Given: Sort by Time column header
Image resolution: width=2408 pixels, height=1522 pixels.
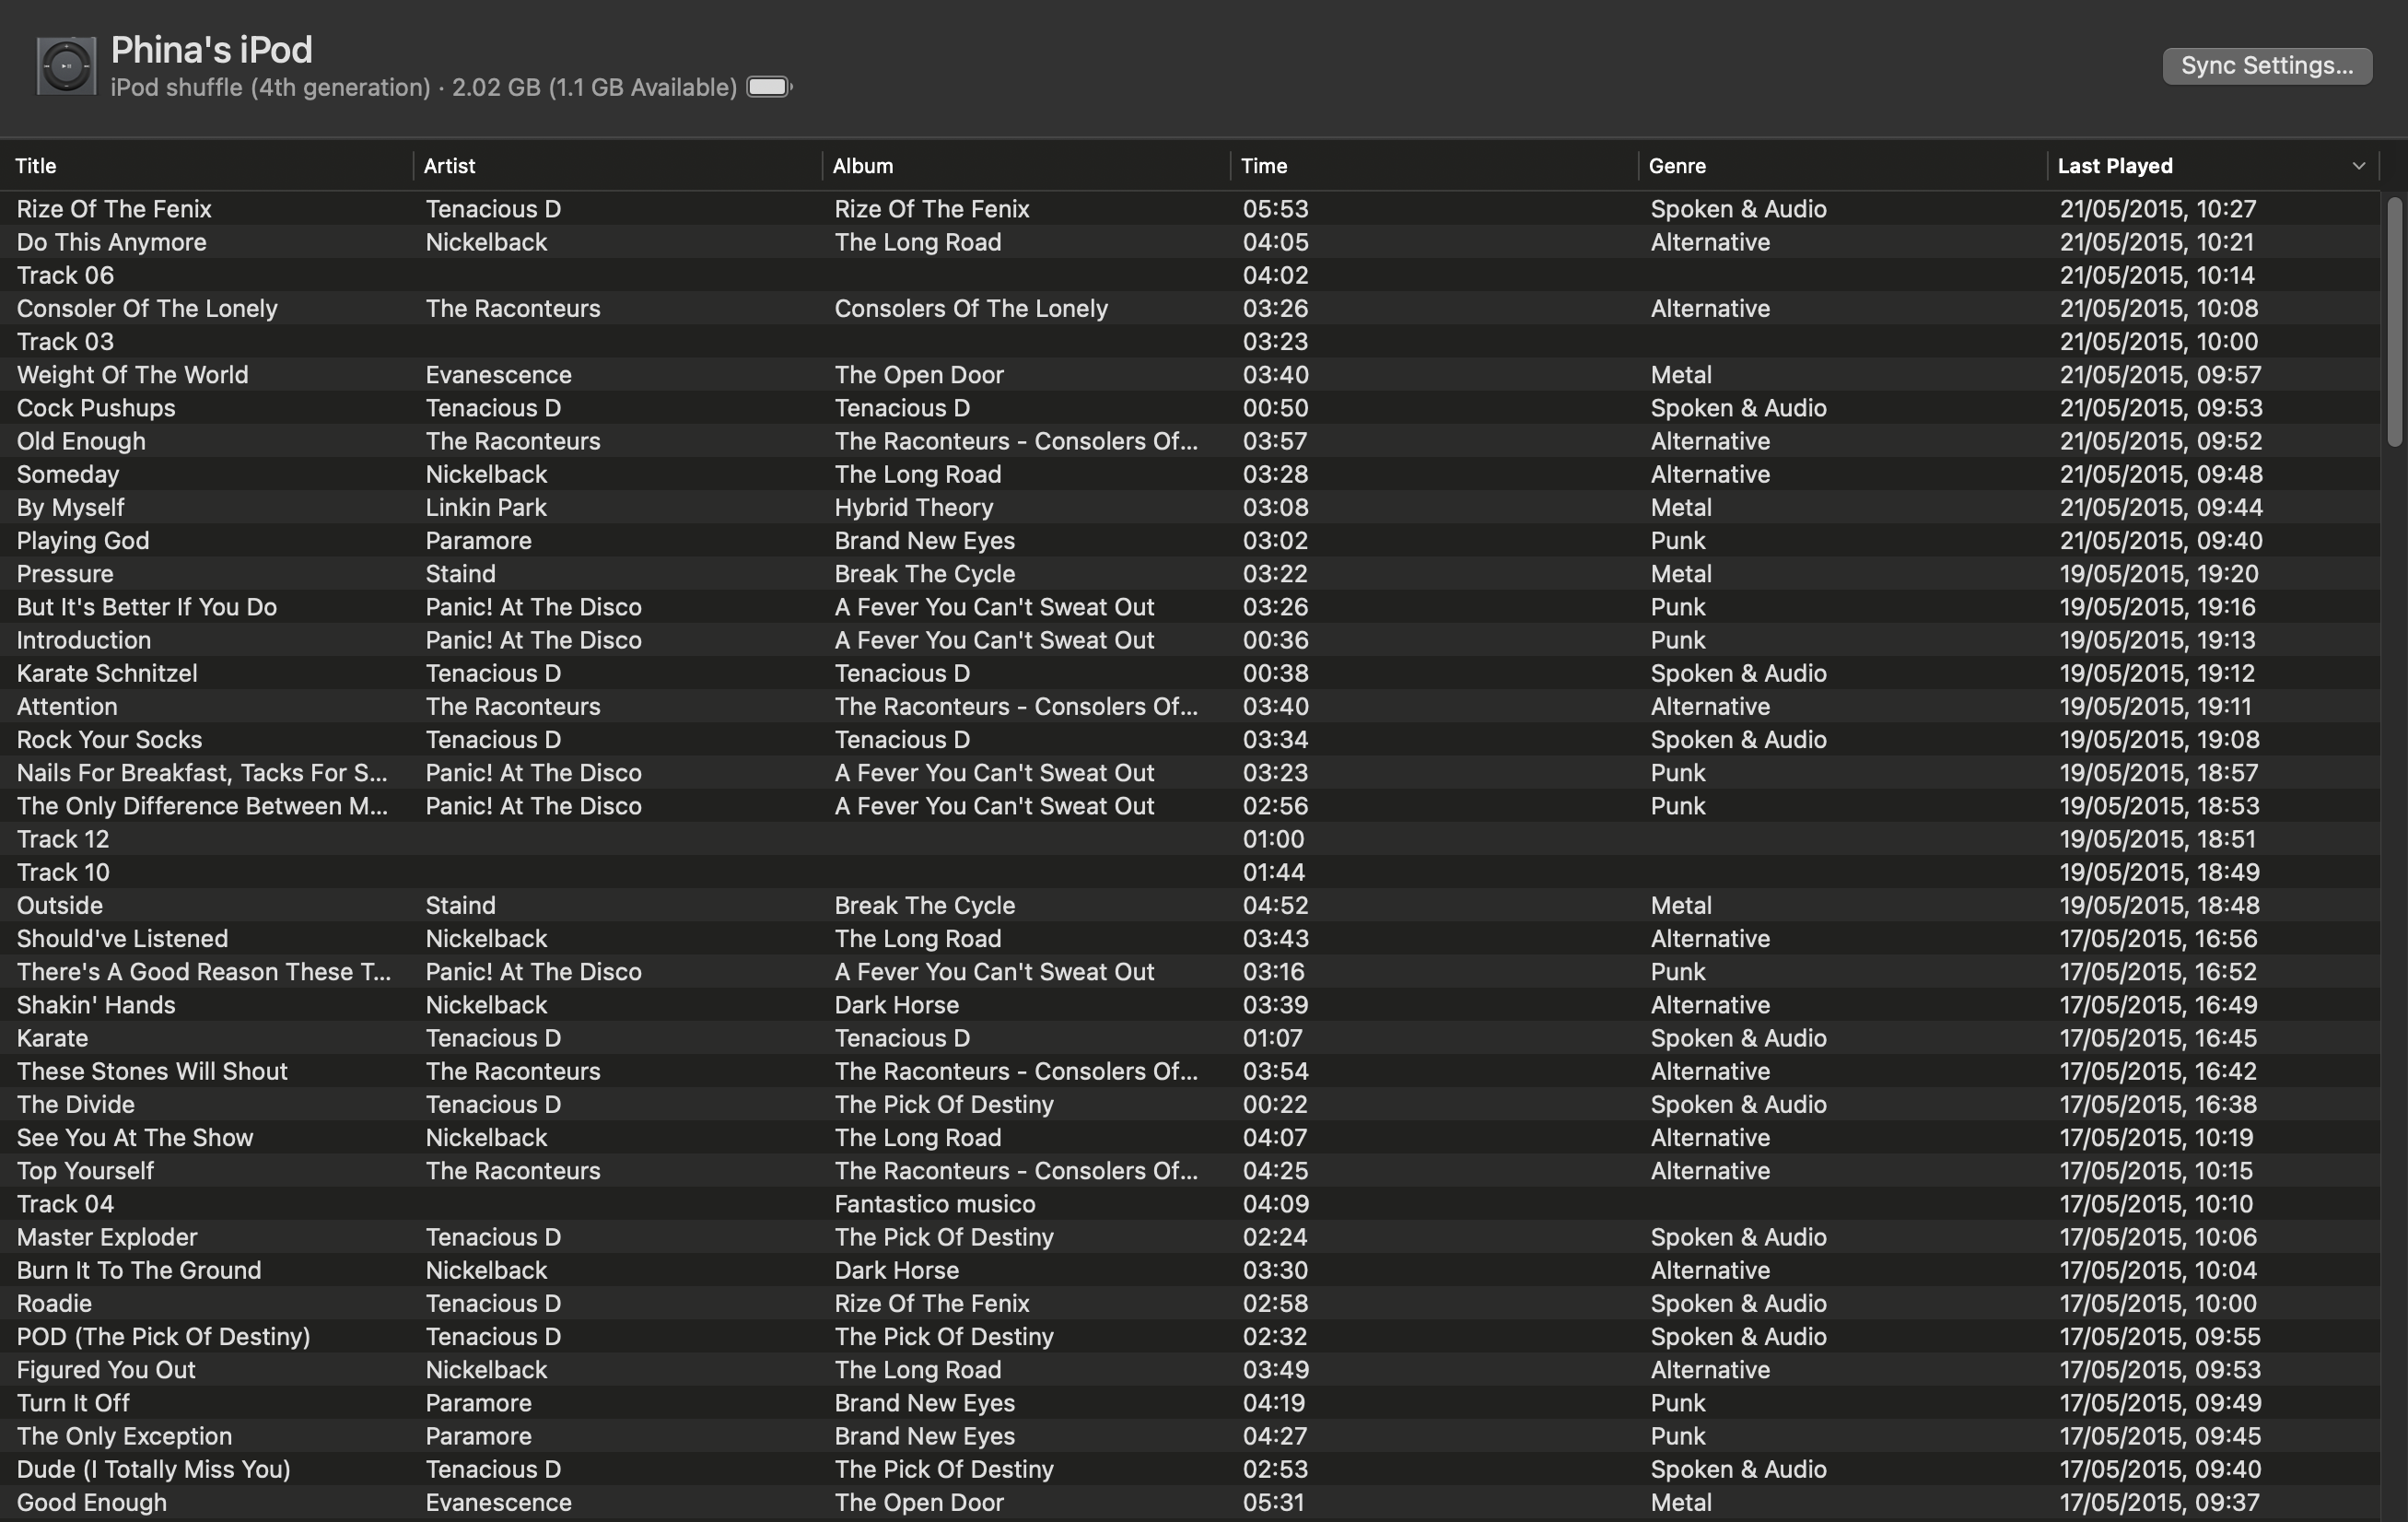Looking at the screenshot, I should [x=1264, y=166].
